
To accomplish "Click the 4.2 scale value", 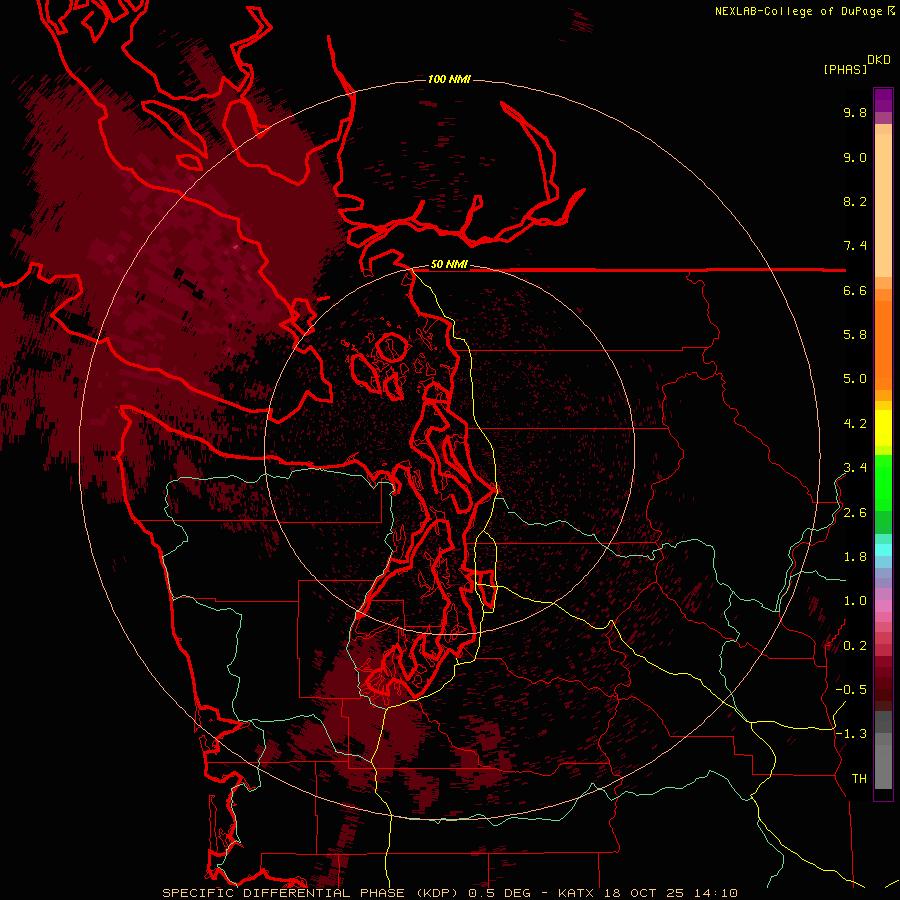I will click(x=855, y=424).
